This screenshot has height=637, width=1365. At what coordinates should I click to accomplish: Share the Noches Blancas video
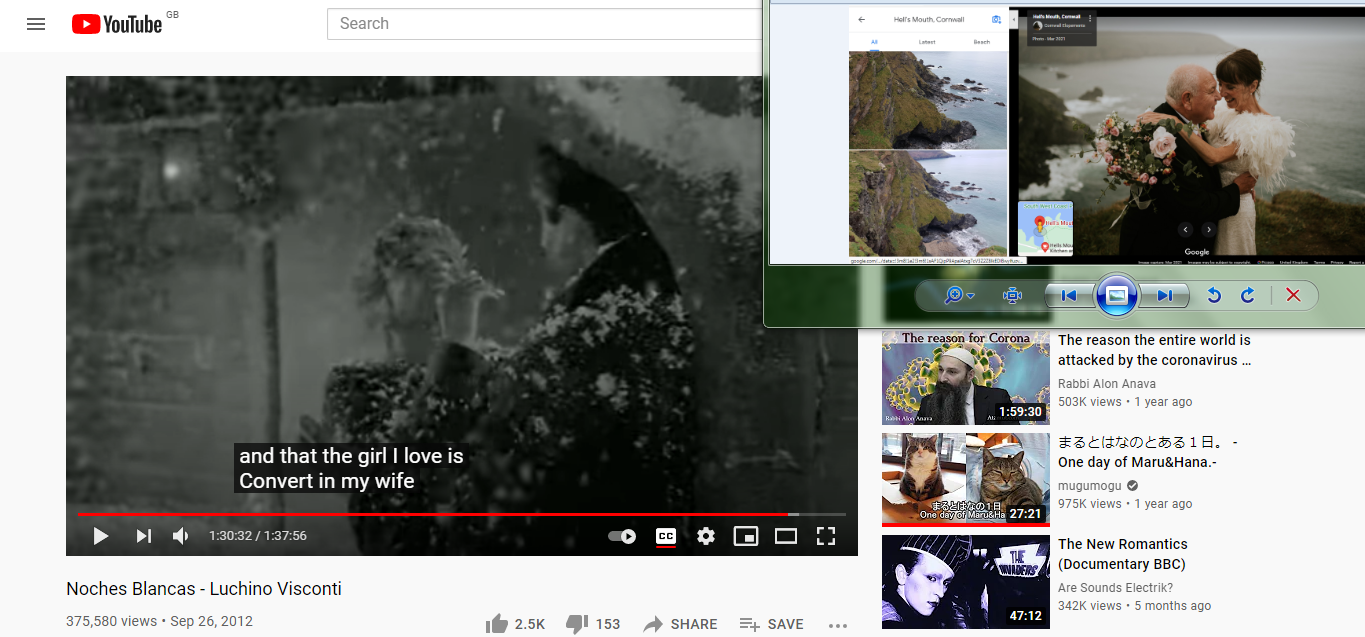[x=680, y=624]
